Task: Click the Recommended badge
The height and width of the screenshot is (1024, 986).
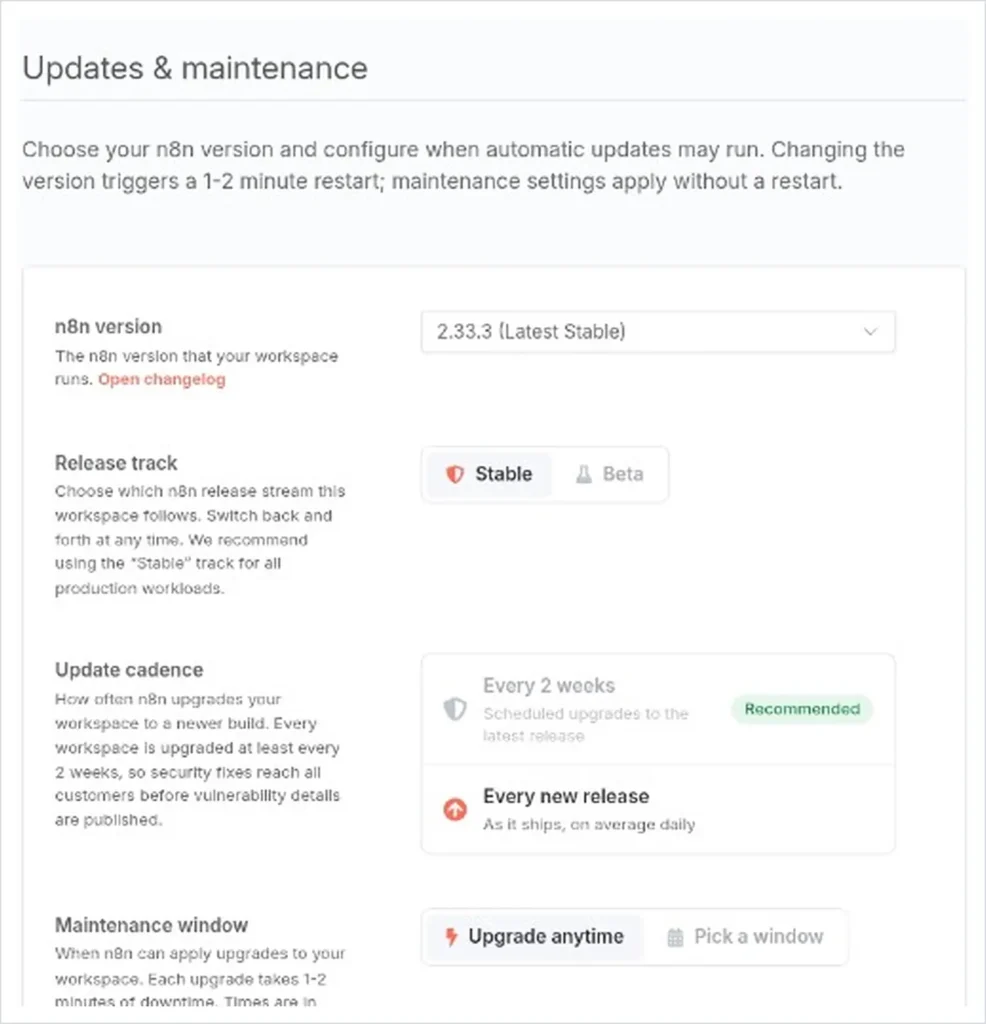Action: tap(802, 709)
